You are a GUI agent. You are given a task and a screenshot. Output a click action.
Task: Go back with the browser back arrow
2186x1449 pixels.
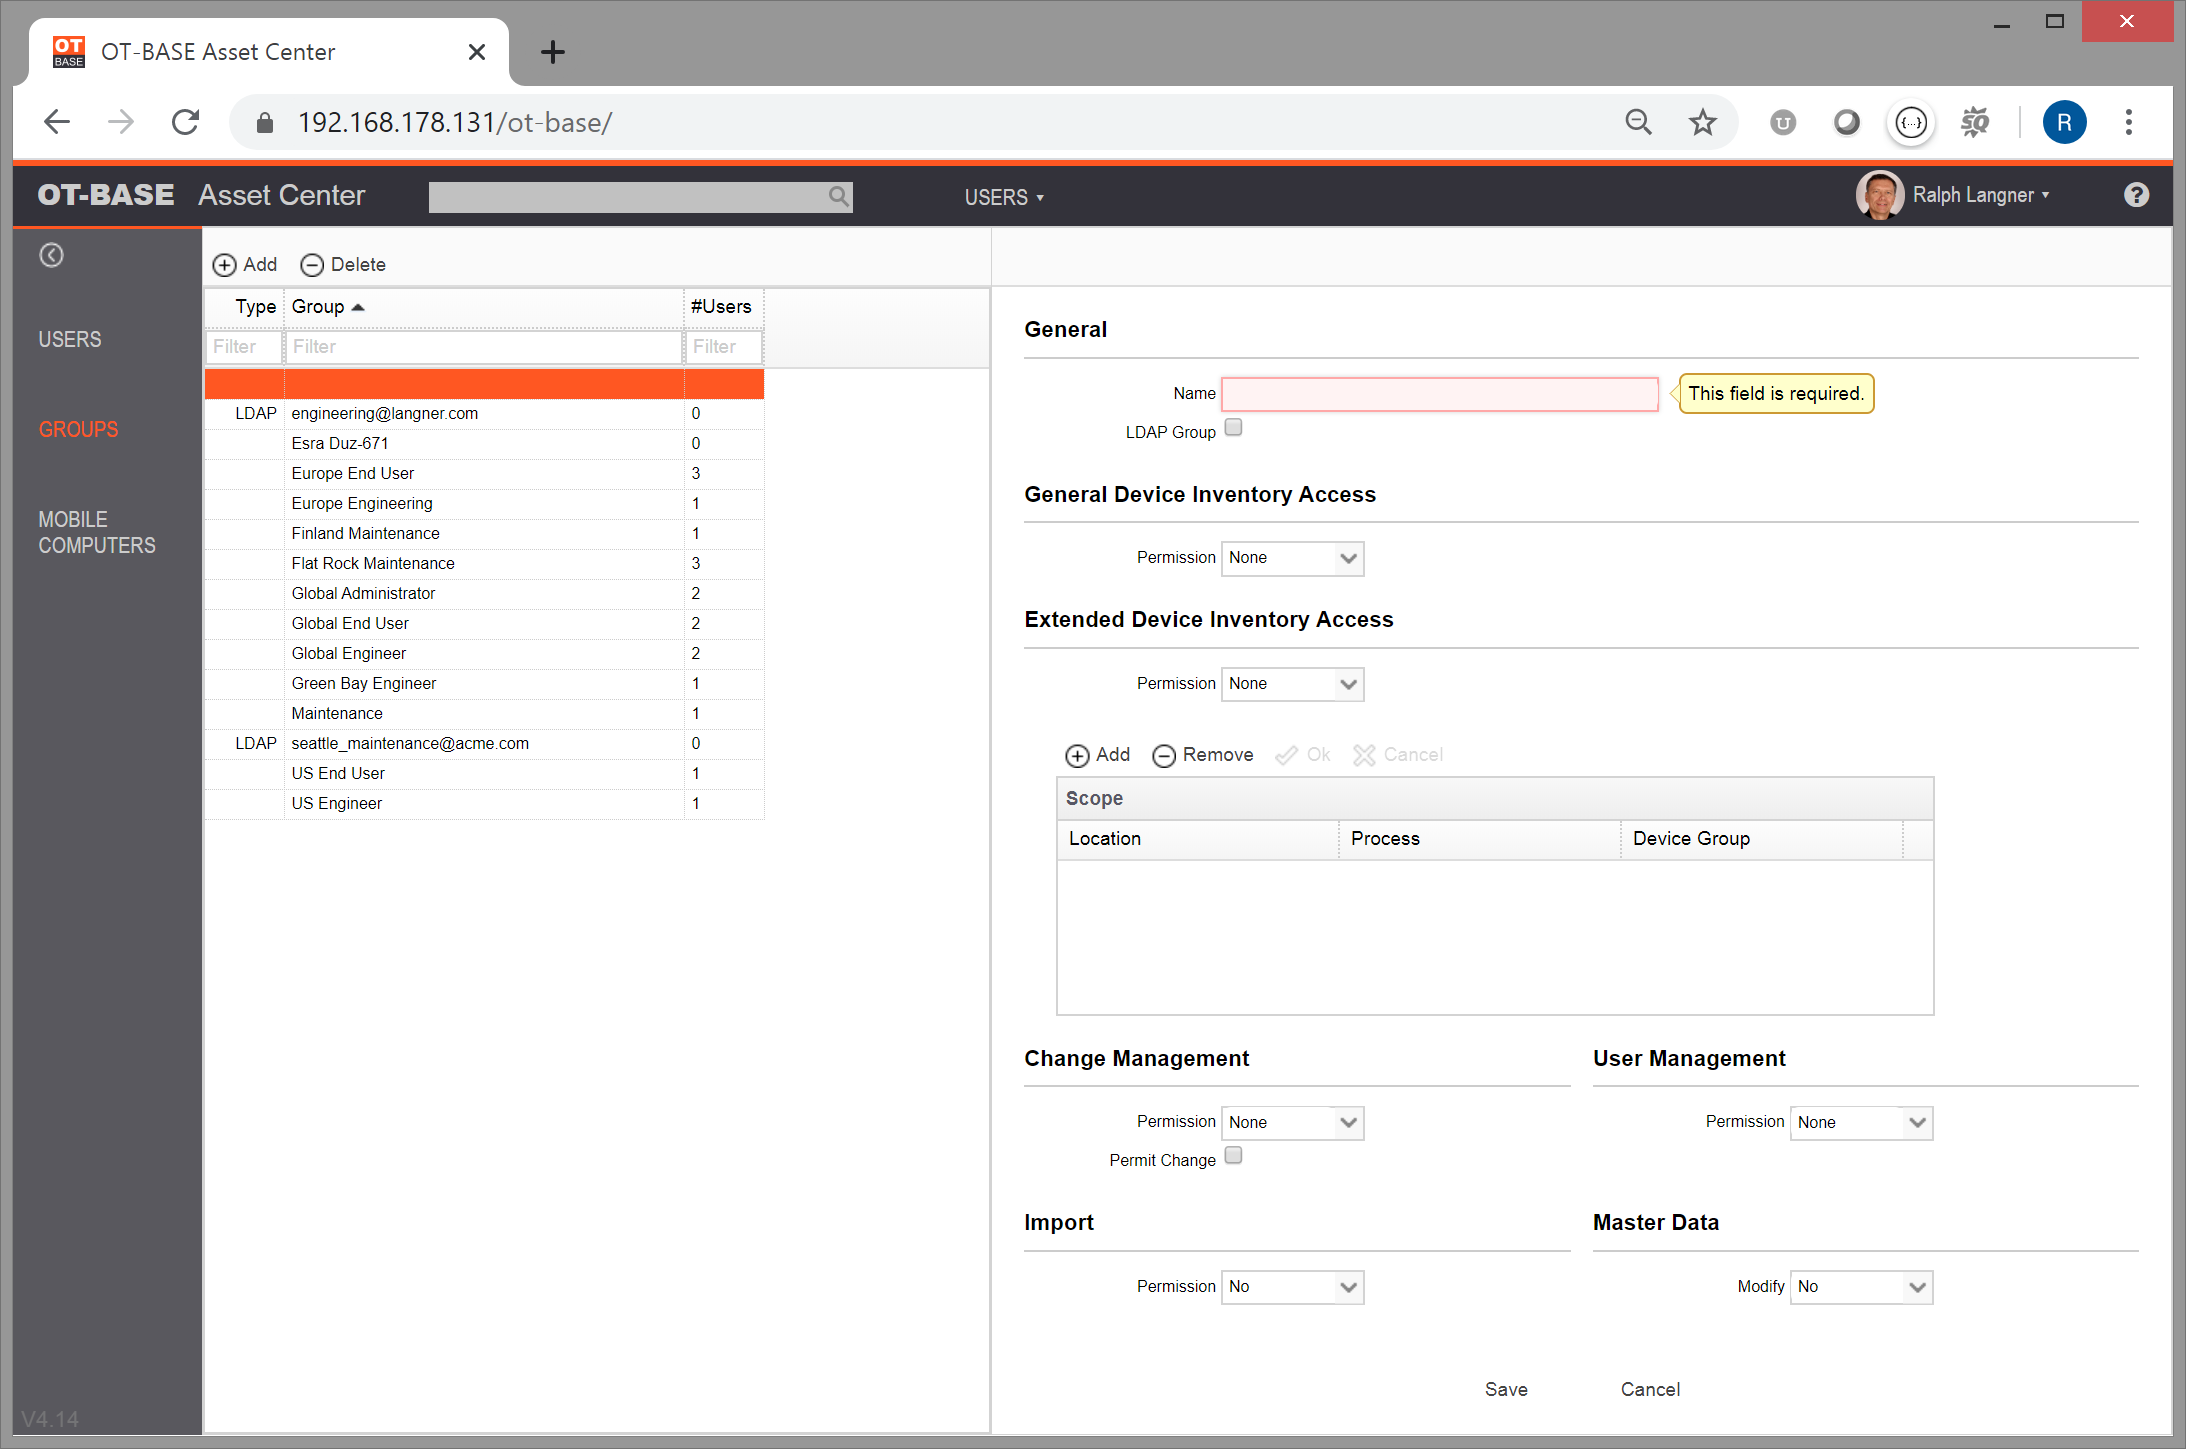tap(57, 122)
